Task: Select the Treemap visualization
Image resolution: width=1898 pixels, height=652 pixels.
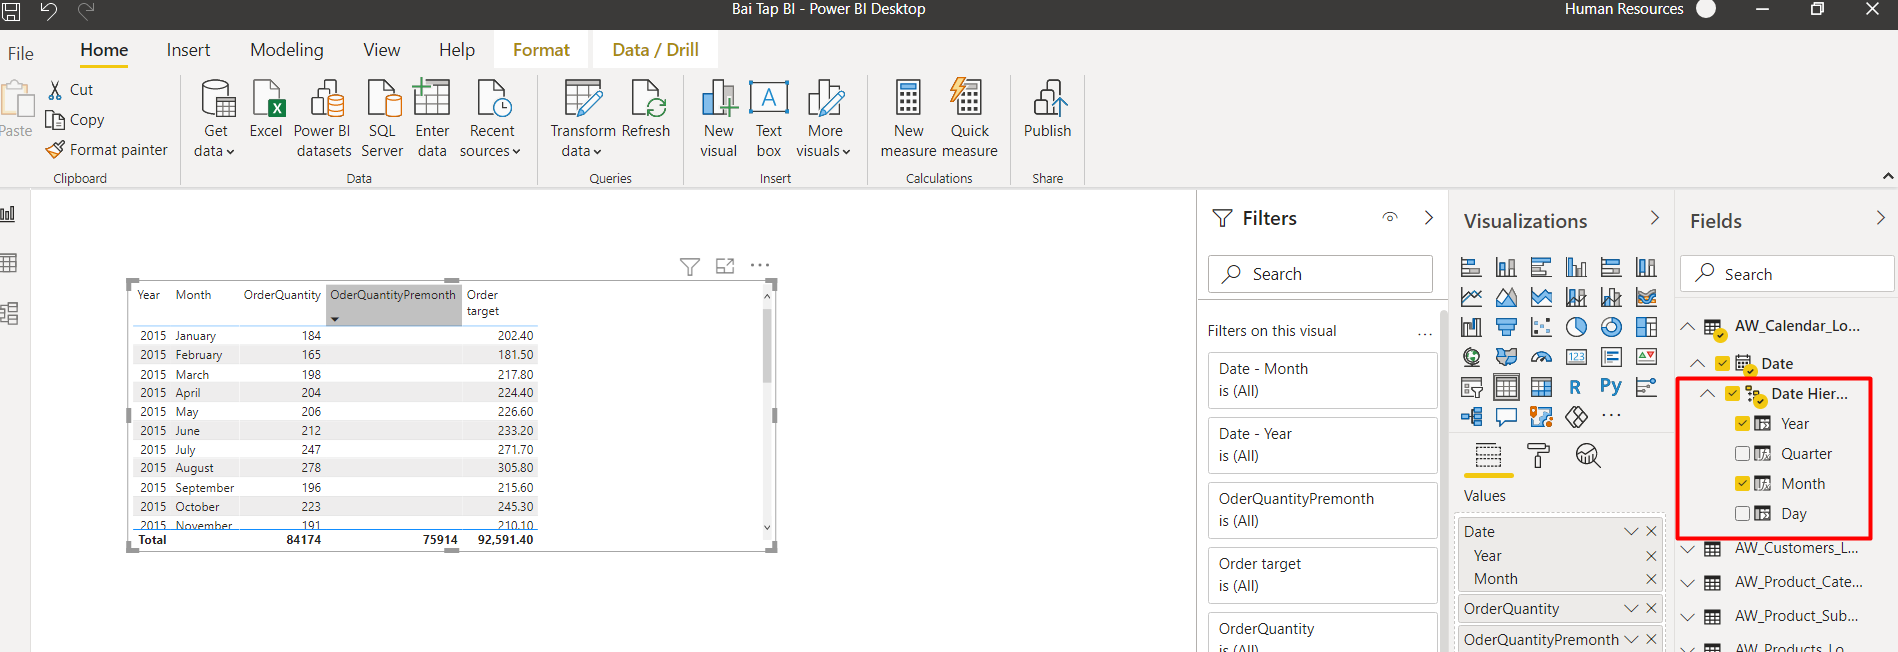Action: [1646, 327]
